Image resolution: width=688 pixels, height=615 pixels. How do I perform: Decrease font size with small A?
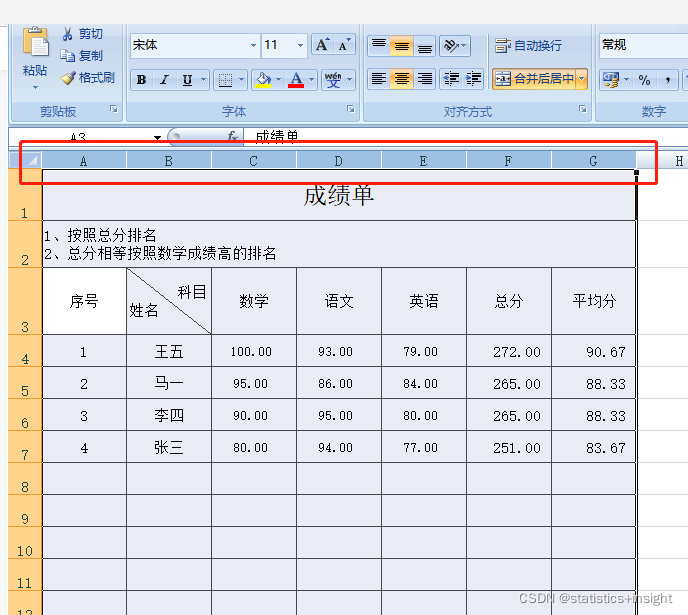(x=344, y=45)
